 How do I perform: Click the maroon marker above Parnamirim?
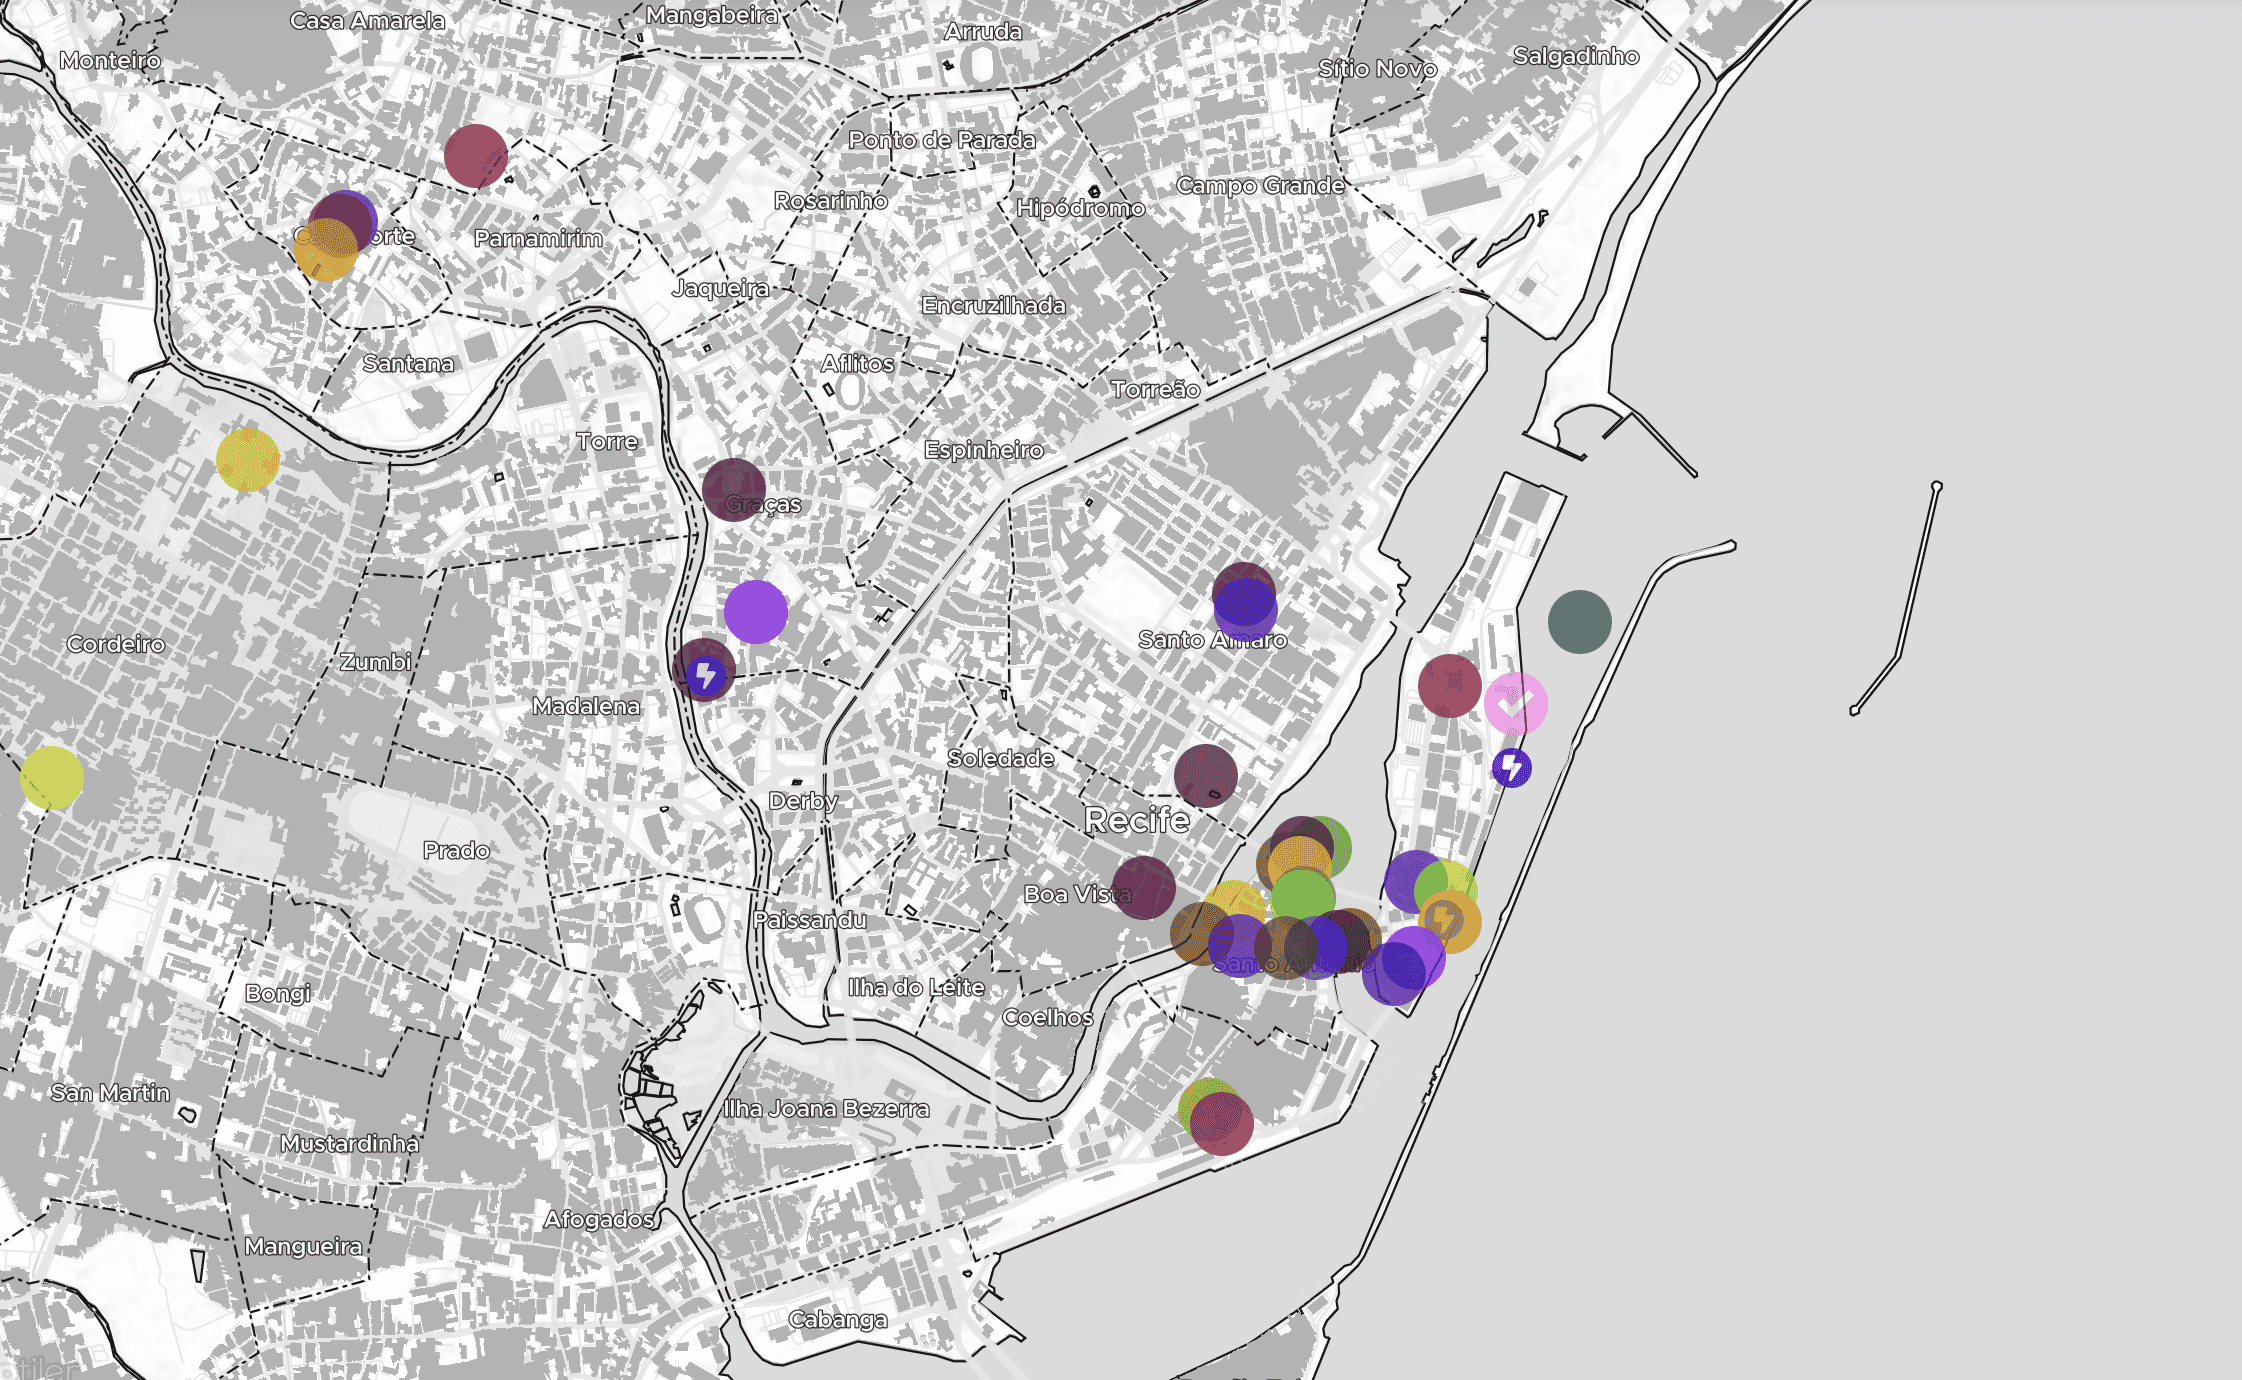pos(475,156)
